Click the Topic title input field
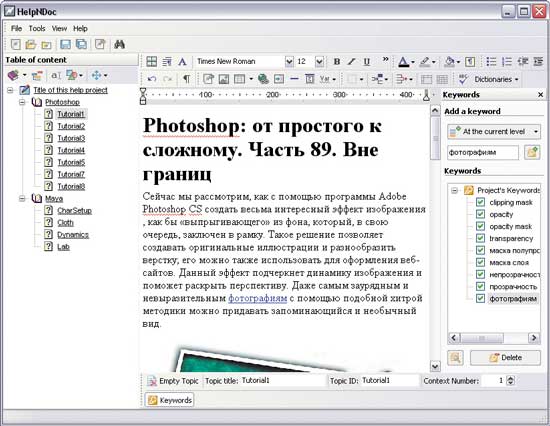This screenshot has width=550, height=426. point(283,381)
